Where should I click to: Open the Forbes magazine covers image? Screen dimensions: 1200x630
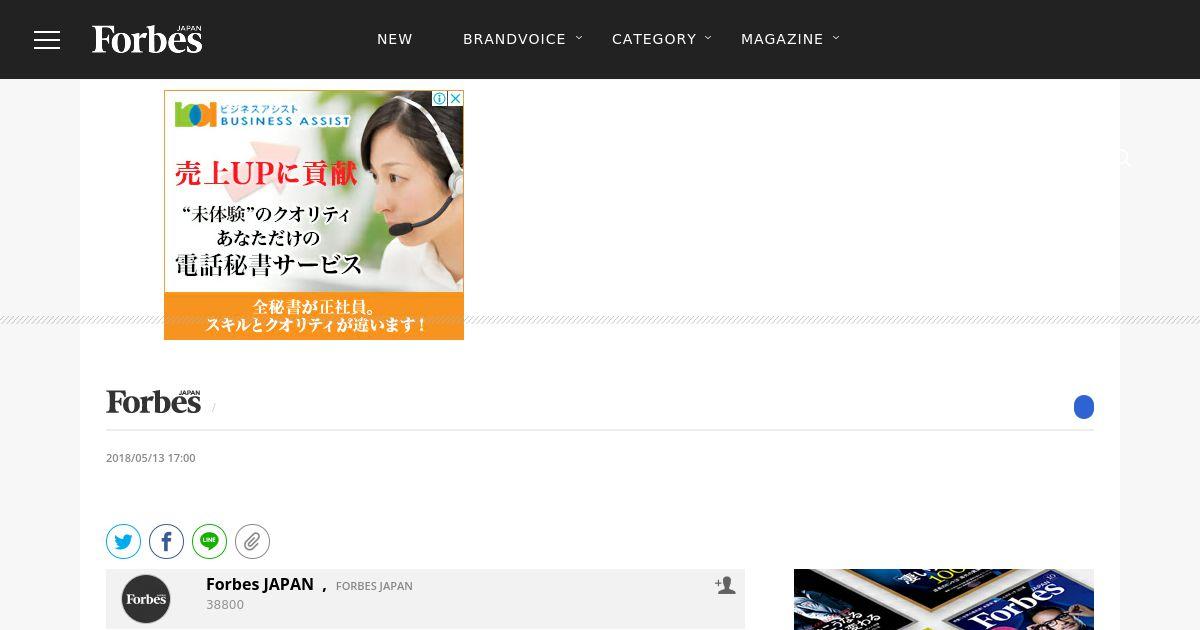(x=944, y=599)
